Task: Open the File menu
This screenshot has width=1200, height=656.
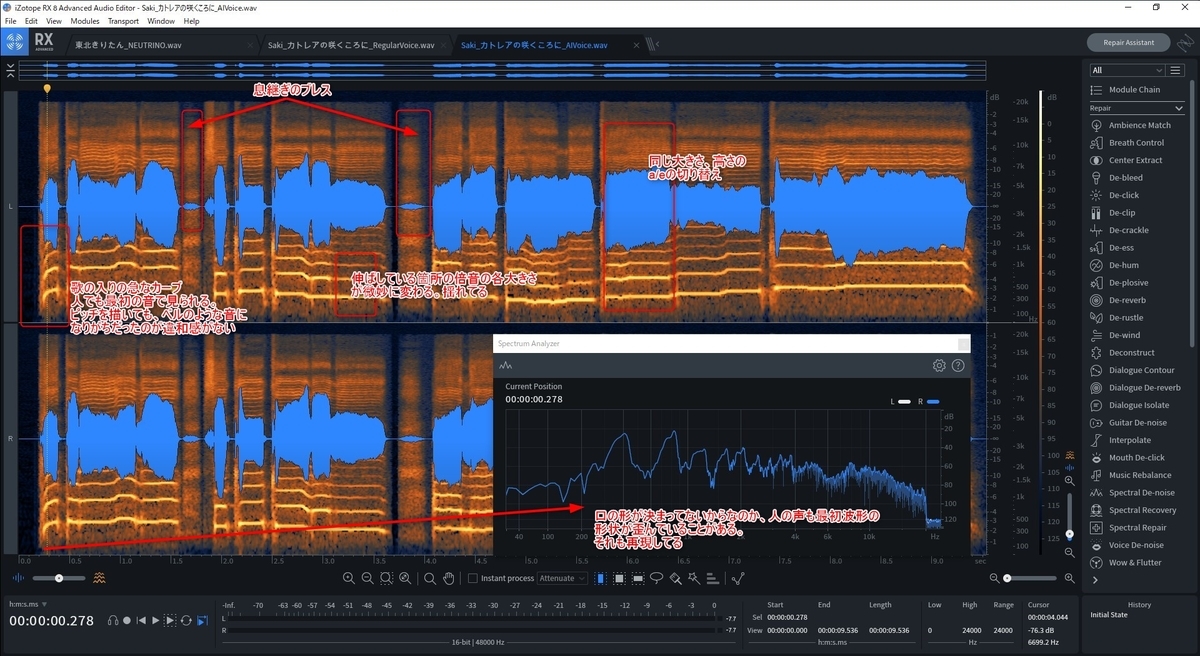Action: click(10, 21)
